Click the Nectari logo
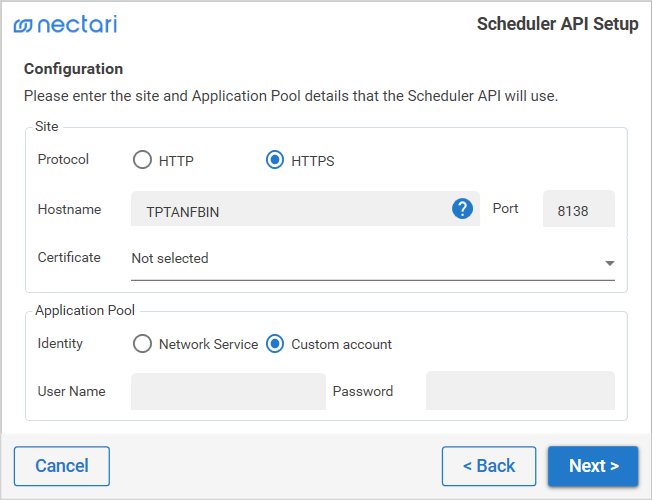The width and height of the screenshot is (652, 500). tap(65, 25)
